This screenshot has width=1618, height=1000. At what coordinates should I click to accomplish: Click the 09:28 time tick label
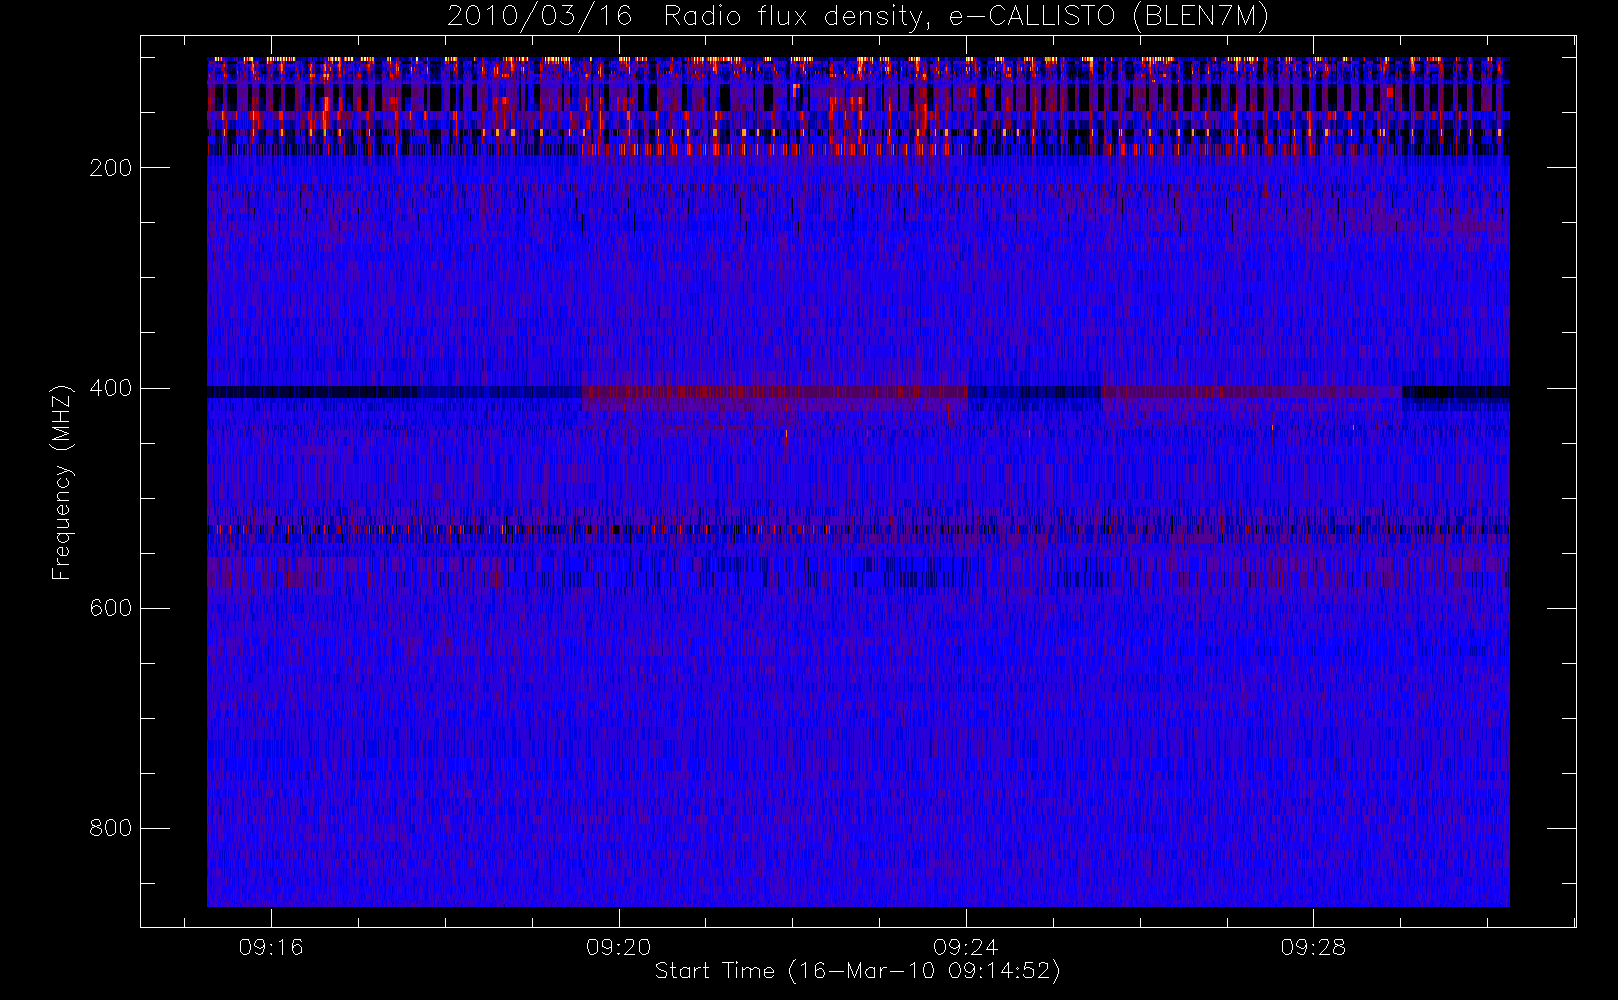coord(1313,947)
